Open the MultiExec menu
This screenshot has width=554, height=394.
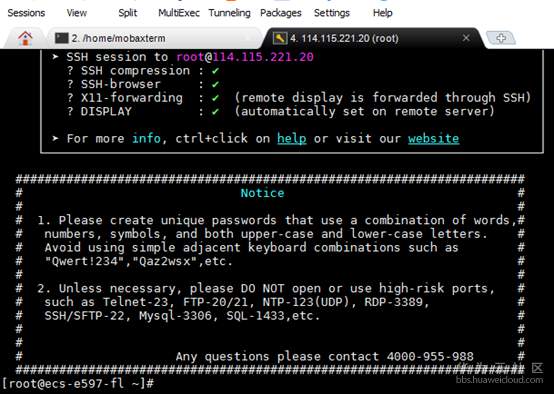coord(179,13)
